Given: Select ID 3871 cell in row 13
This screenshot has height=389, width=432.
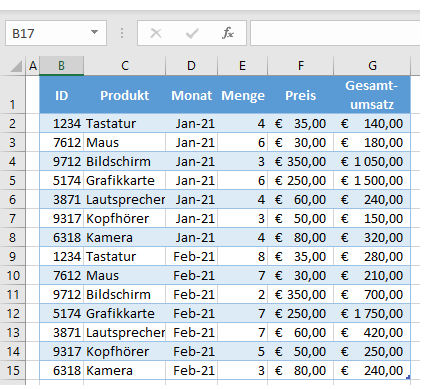Looking at the screenshot, I should pos(61,332).
